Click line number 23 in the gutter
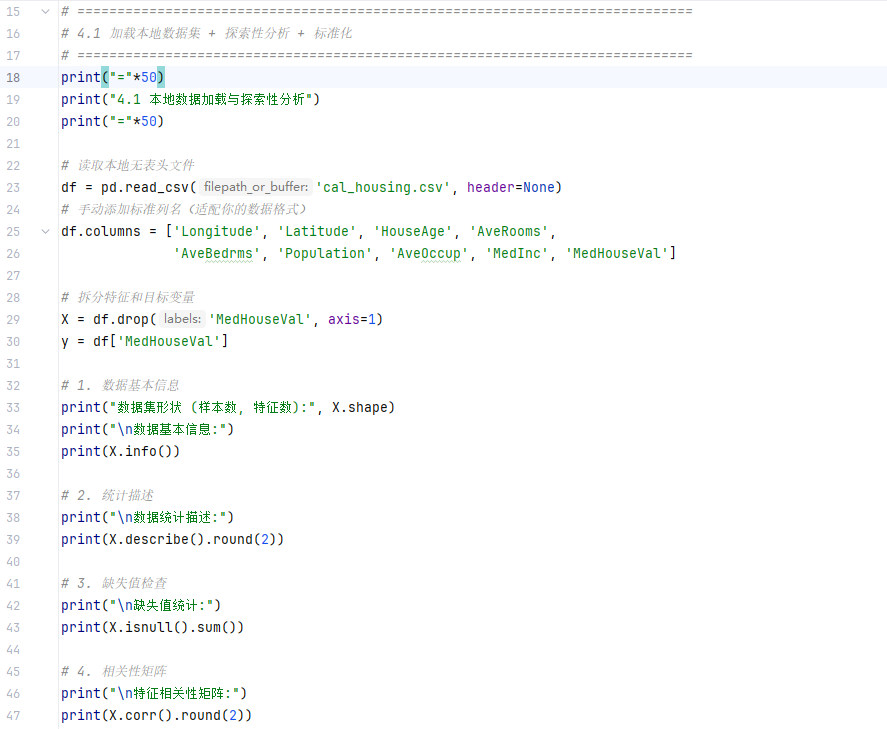The width and height of the screenshot is (887, 729). pos(13,187)
